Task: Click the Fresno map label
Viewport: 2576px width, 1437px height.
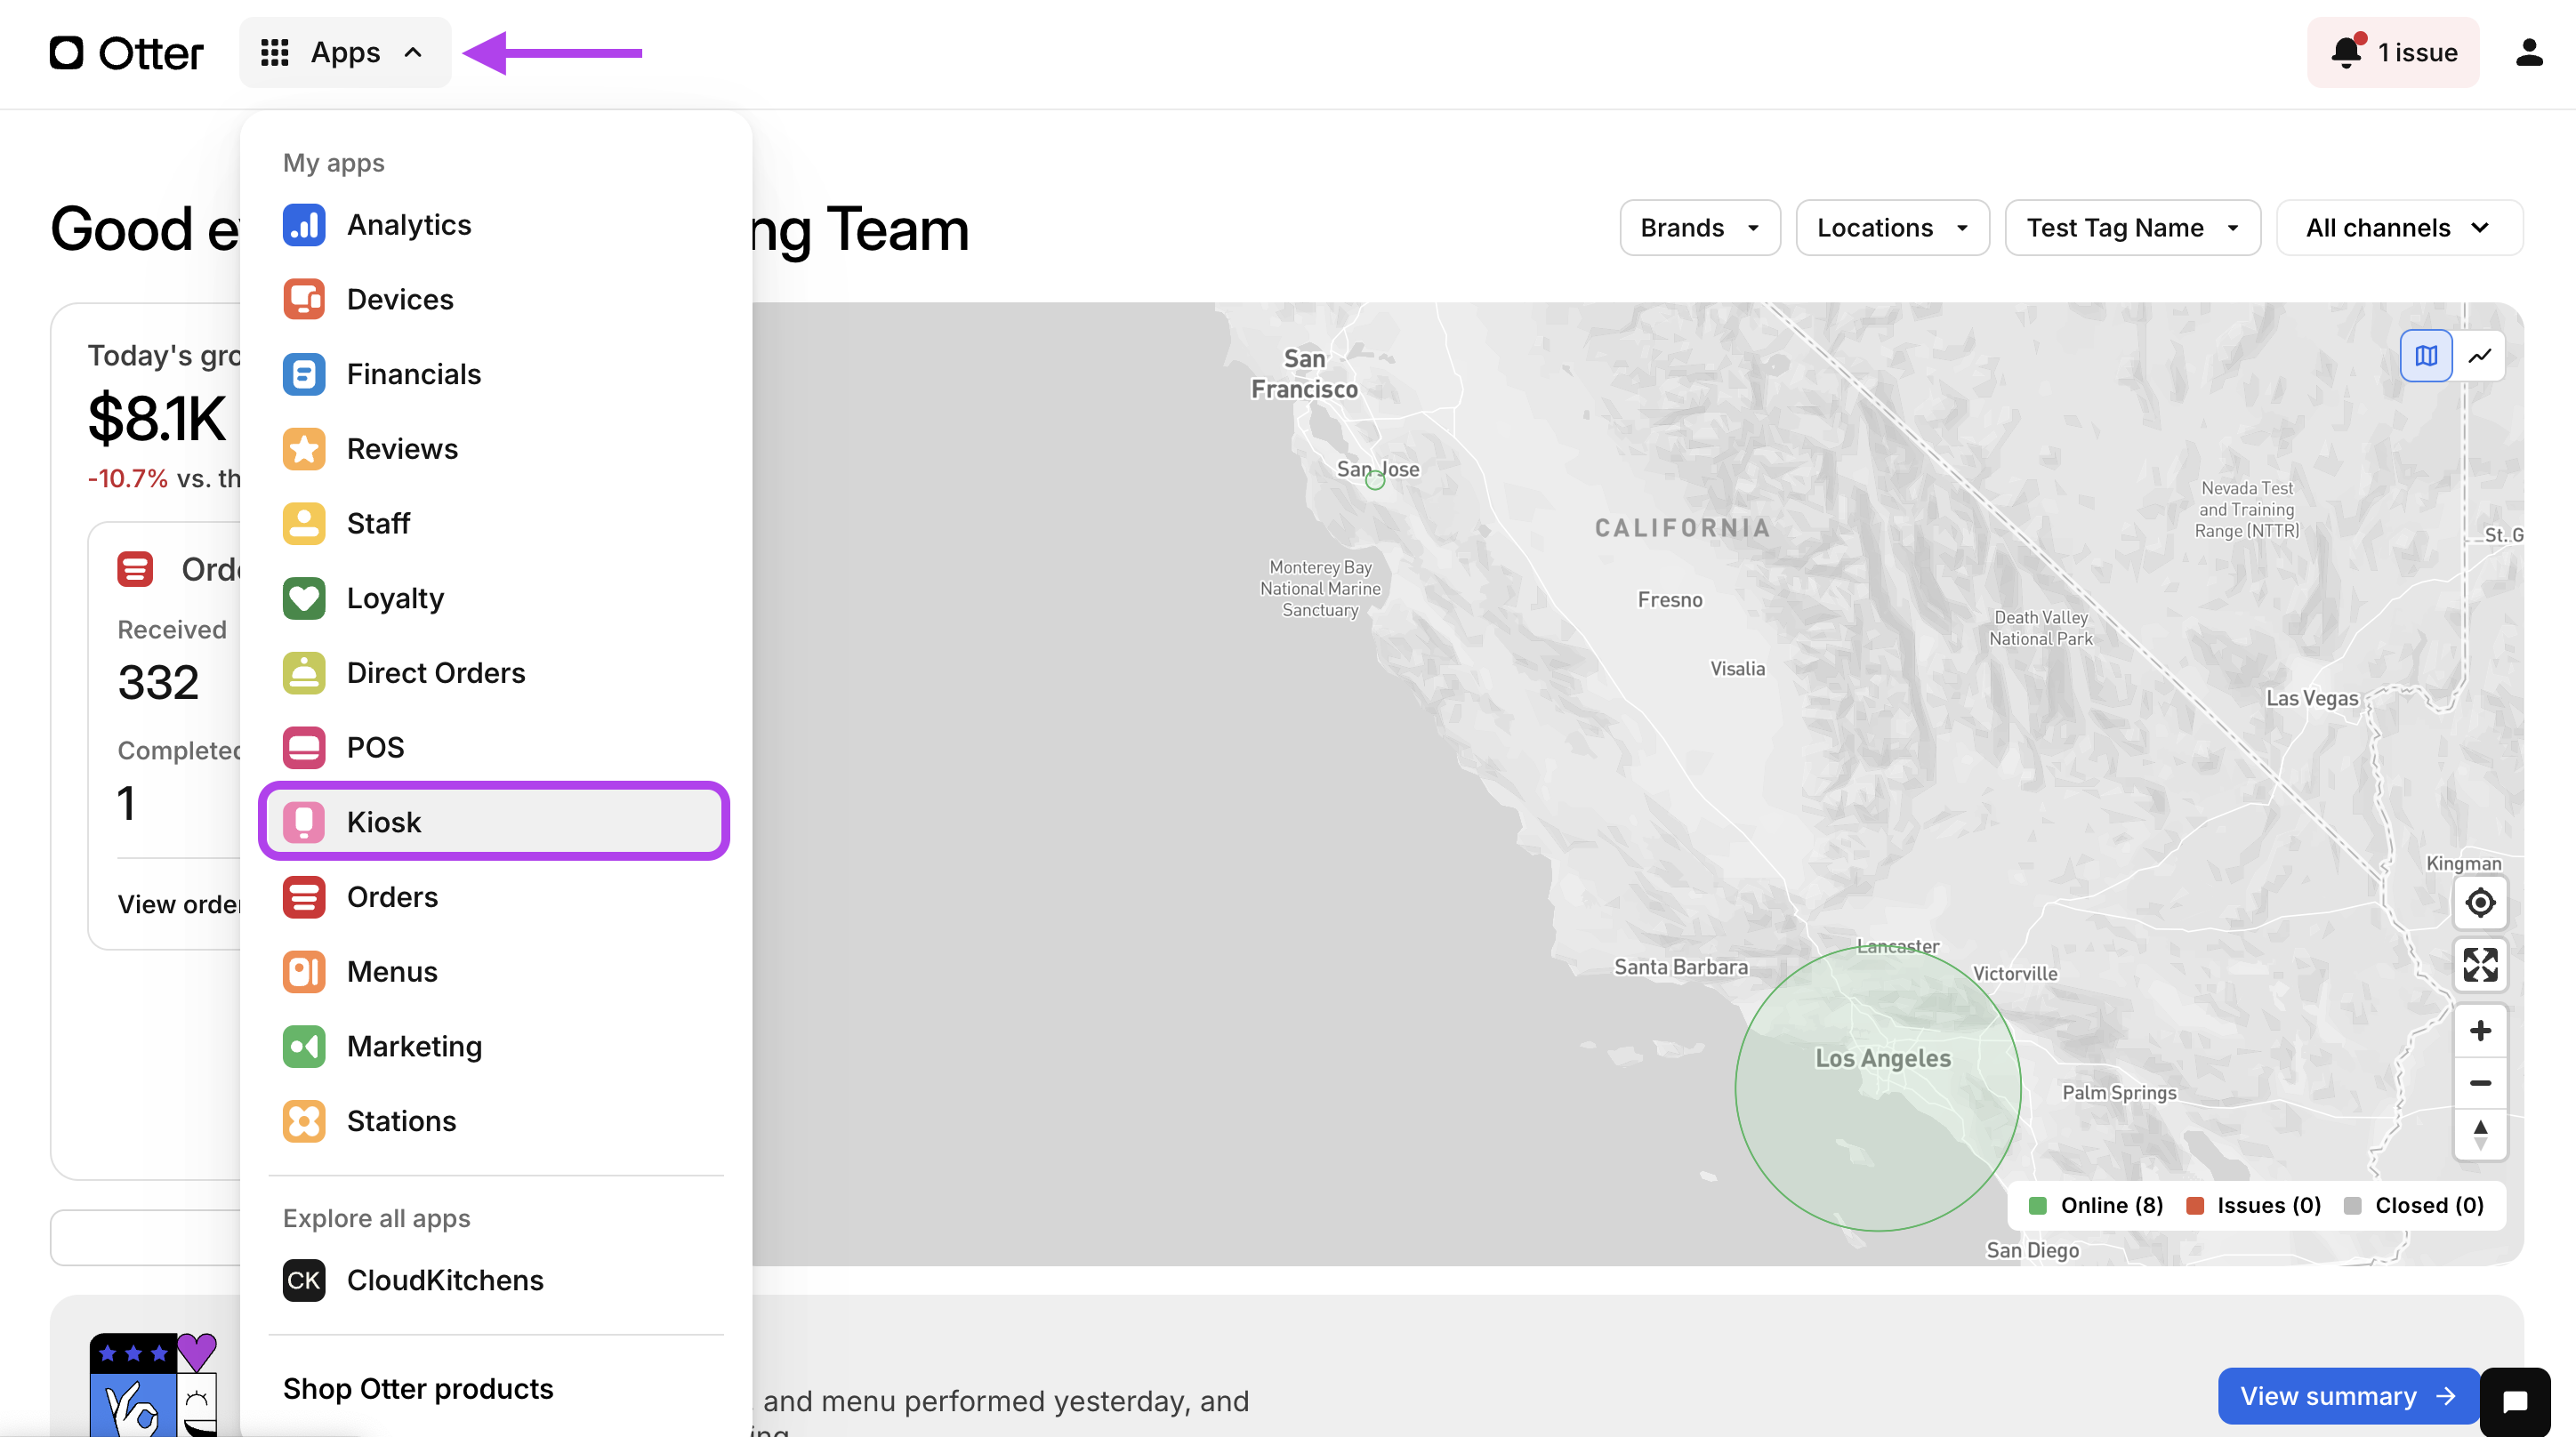Action: pyautogui.click(x=1669, y=600)
